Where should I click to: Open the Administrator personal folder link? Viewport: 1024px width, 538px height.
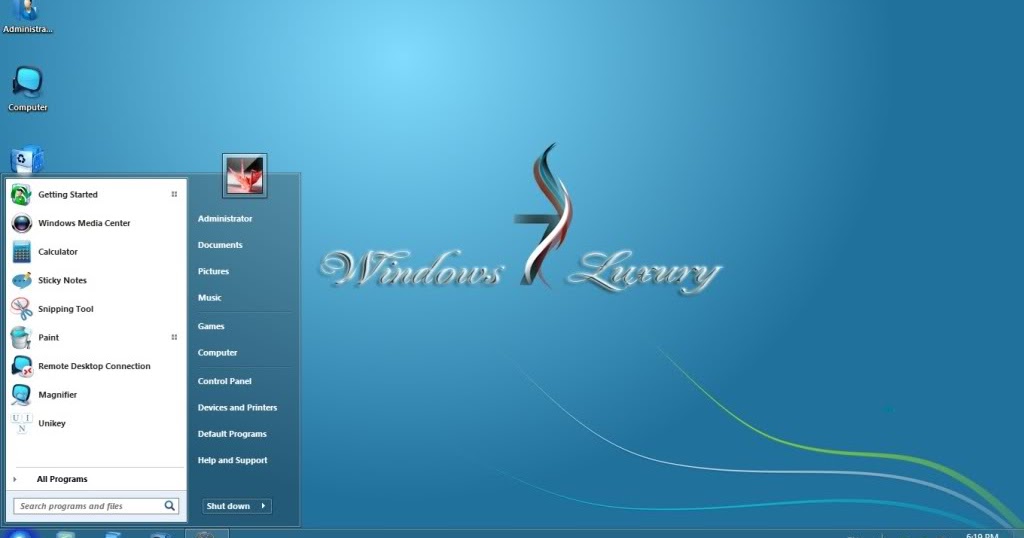point(225,219)
